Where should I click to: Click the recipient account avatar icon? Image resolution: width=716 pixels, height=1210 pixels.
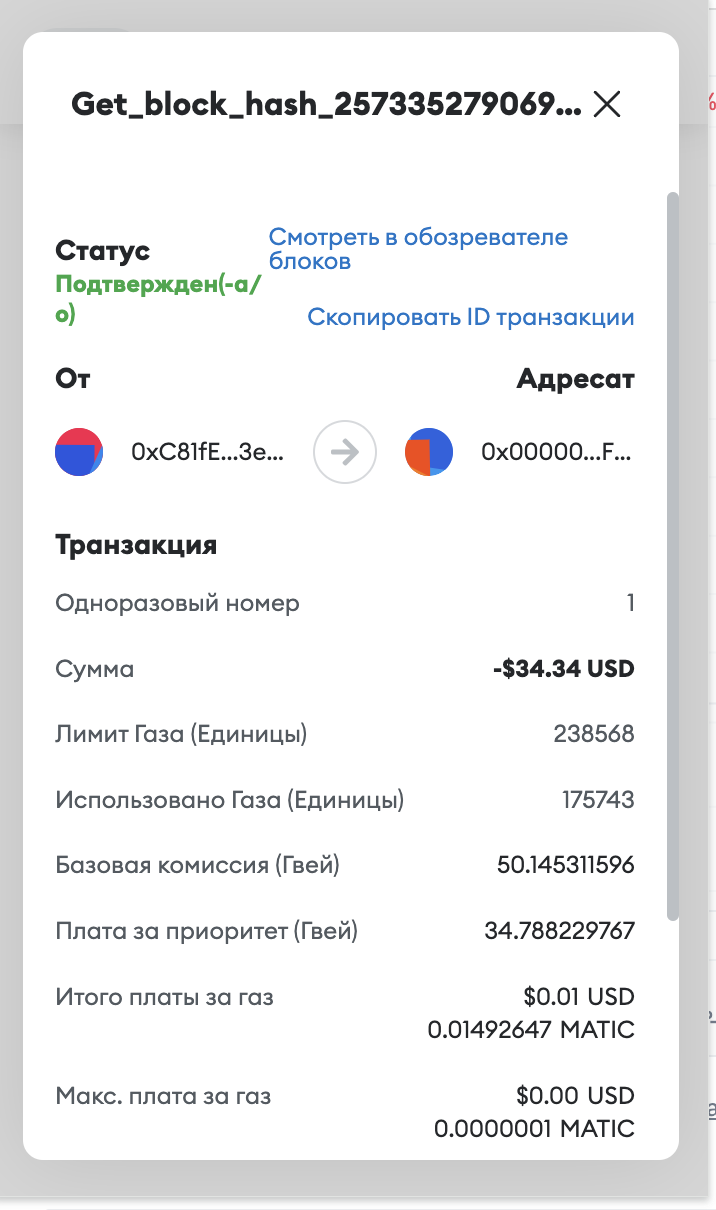(429, 452)
